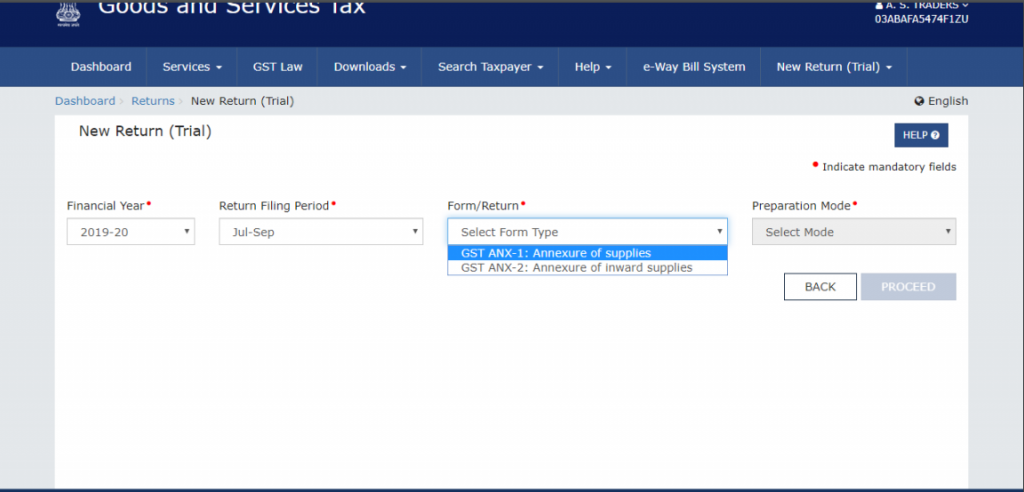Expand the New Return (Trial) menu

[x=833, y=67]
